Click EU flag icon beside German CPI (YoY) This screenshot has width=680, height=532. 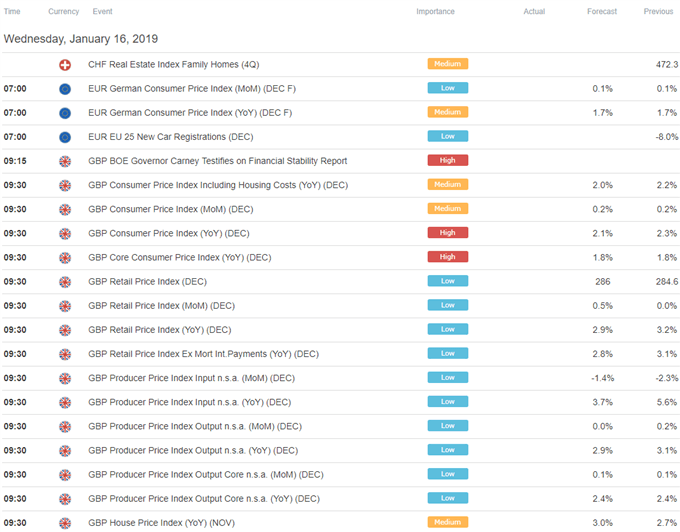[65, 113]
